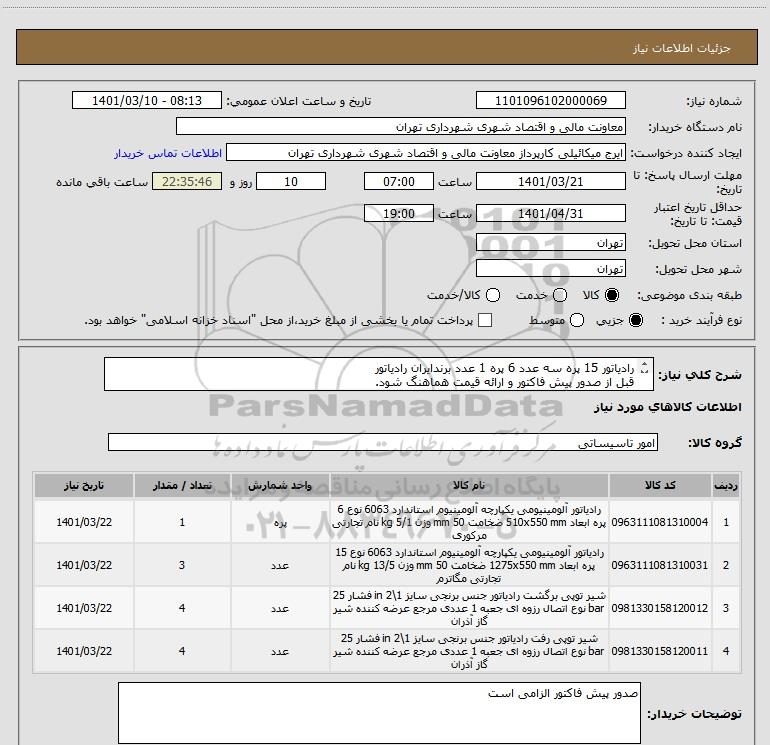The height and width of the screenshot is (745, 770).
Task: Click the validity time field 19:00
Action: [399, 213]
